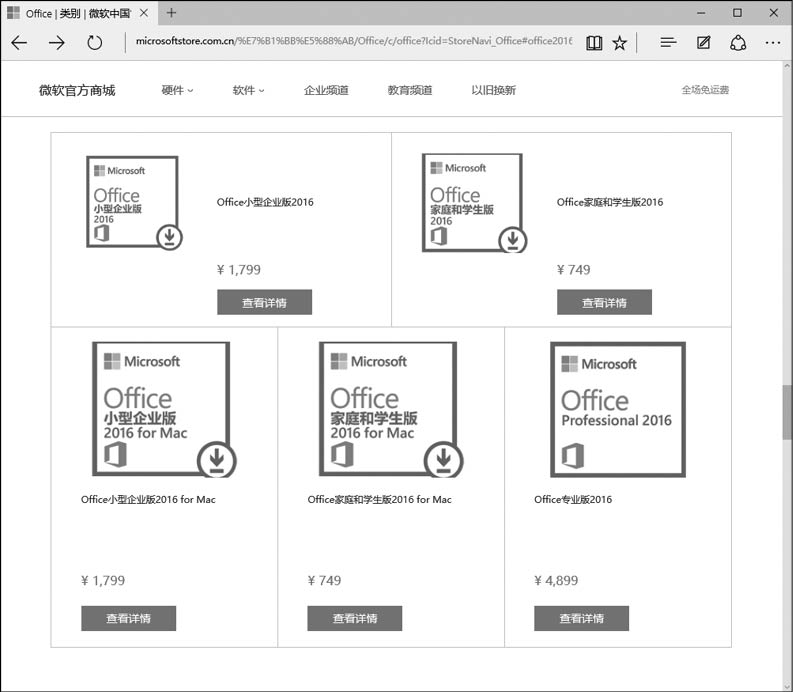This screenshot has height=692, width=793.
Task: Click the scrollbar up arrow
Action: [787, 66]
